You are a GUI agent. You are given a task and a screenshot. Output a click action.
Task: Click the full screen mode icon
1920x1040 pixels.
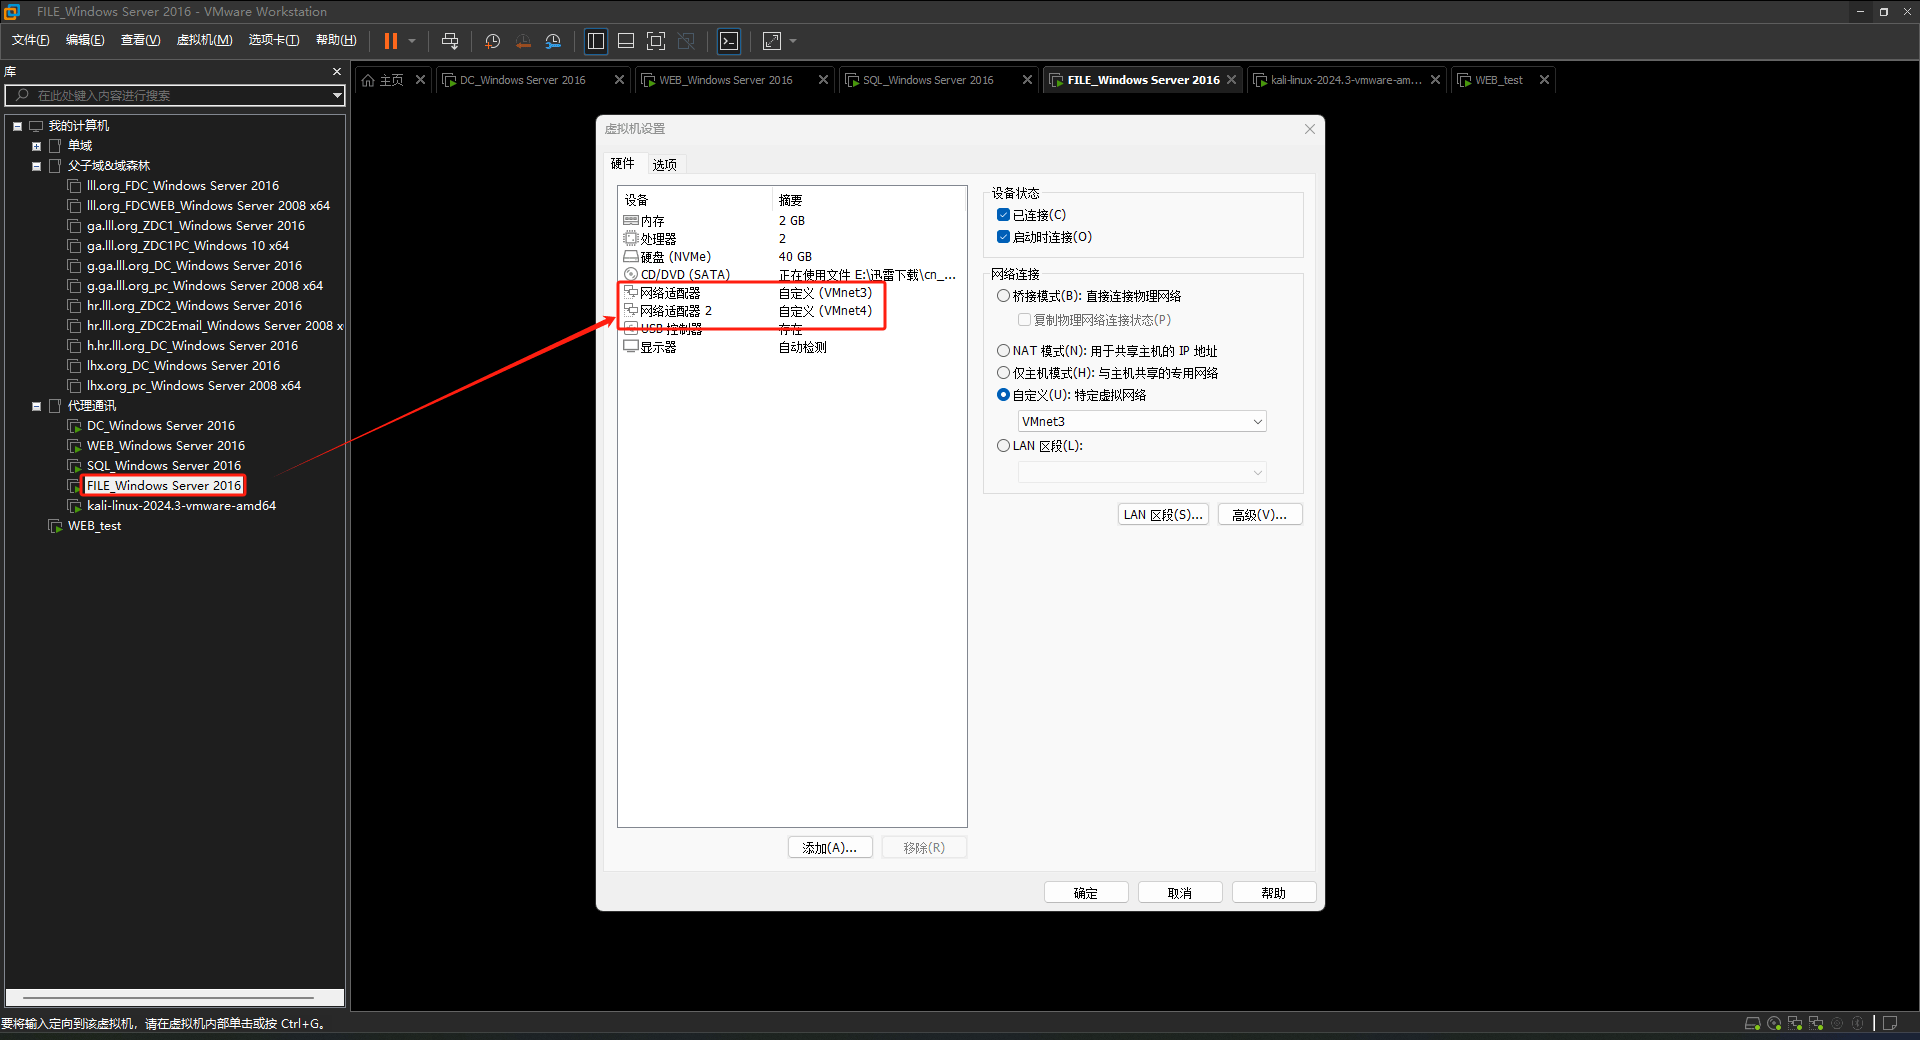[656, 41]
